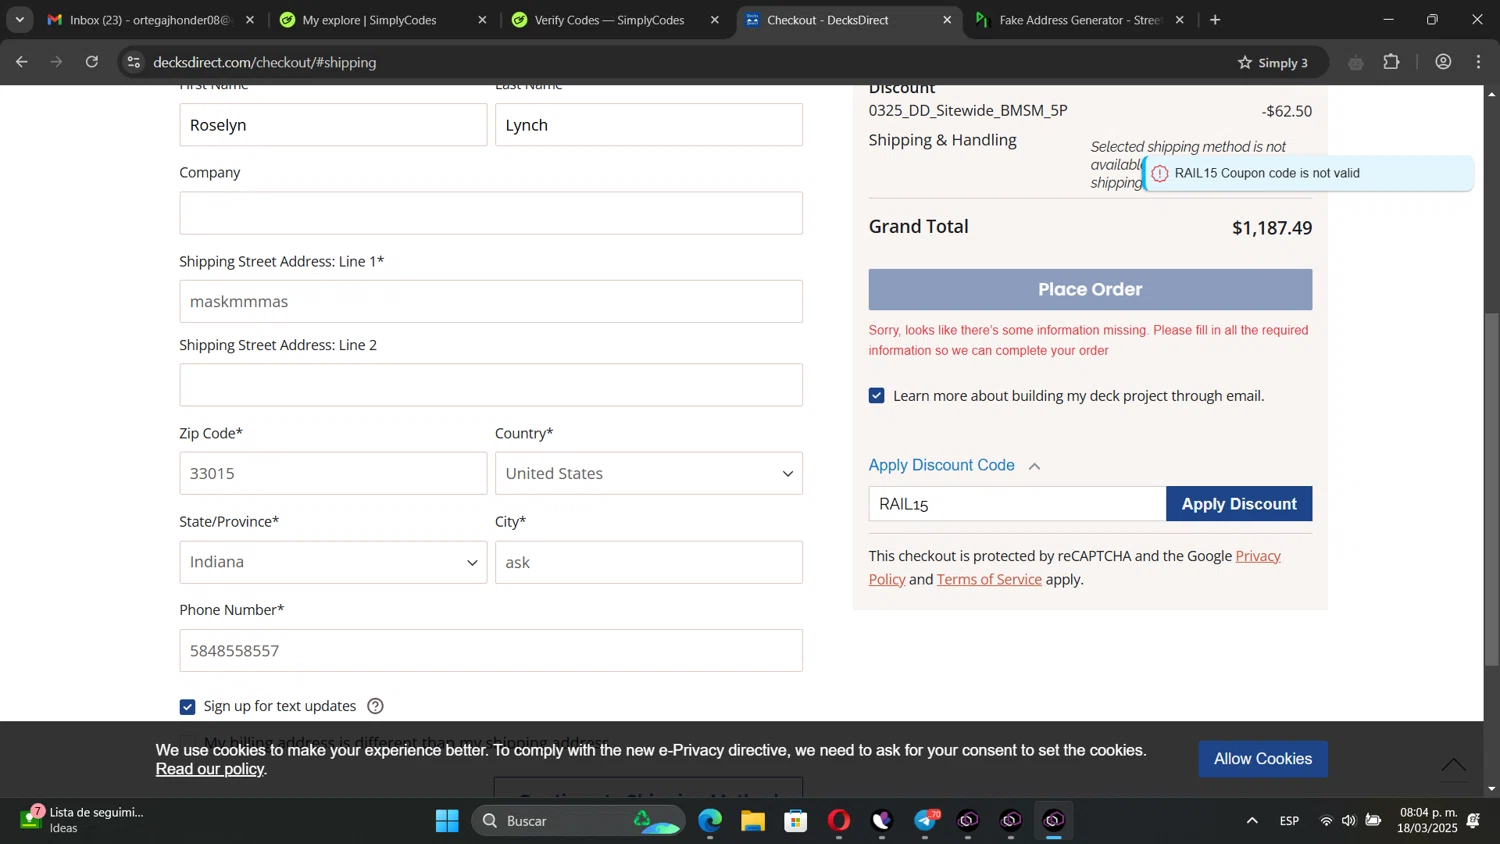Open a new browser tab
Screen dimensions: 1500x844
click(x=1215, y=20)
